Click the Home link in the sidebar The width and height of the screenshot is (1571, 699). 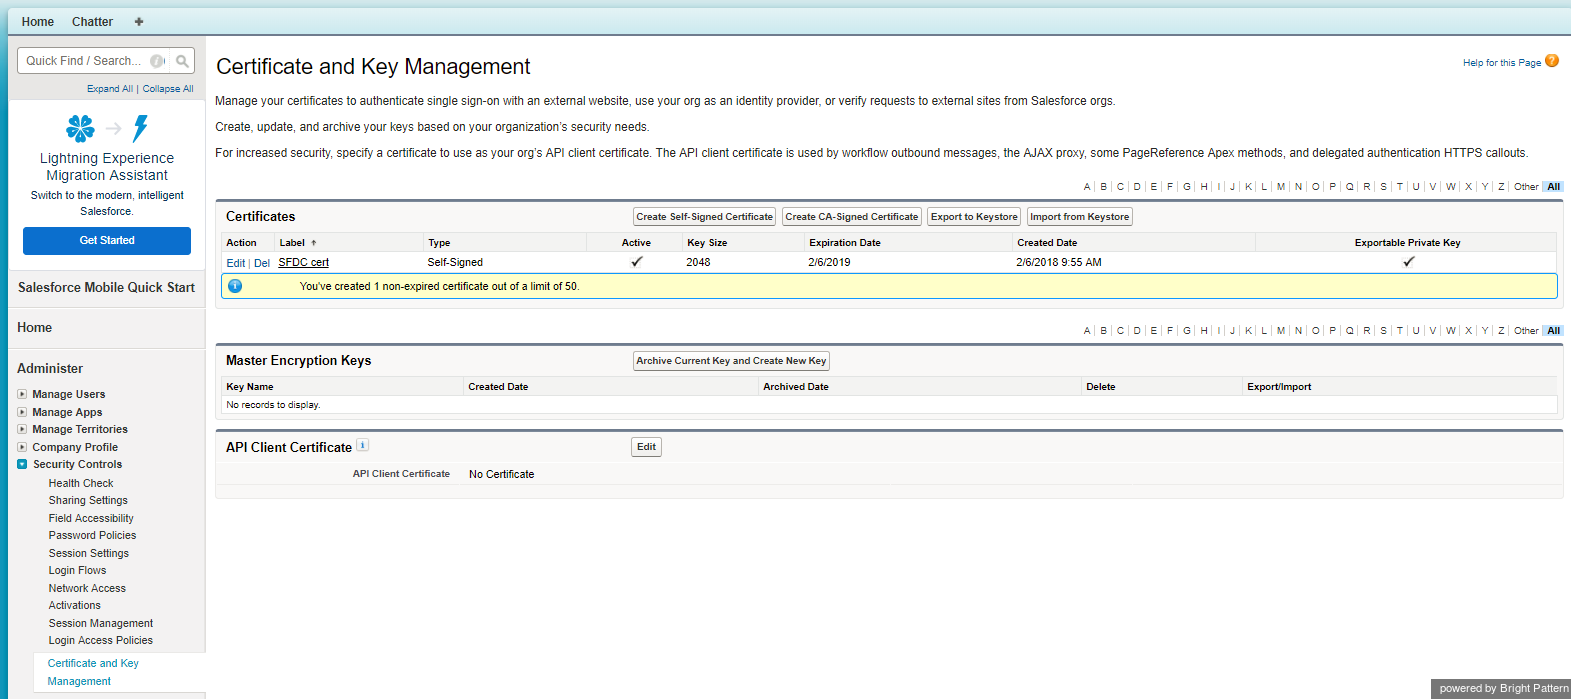[x=35, y=328]
